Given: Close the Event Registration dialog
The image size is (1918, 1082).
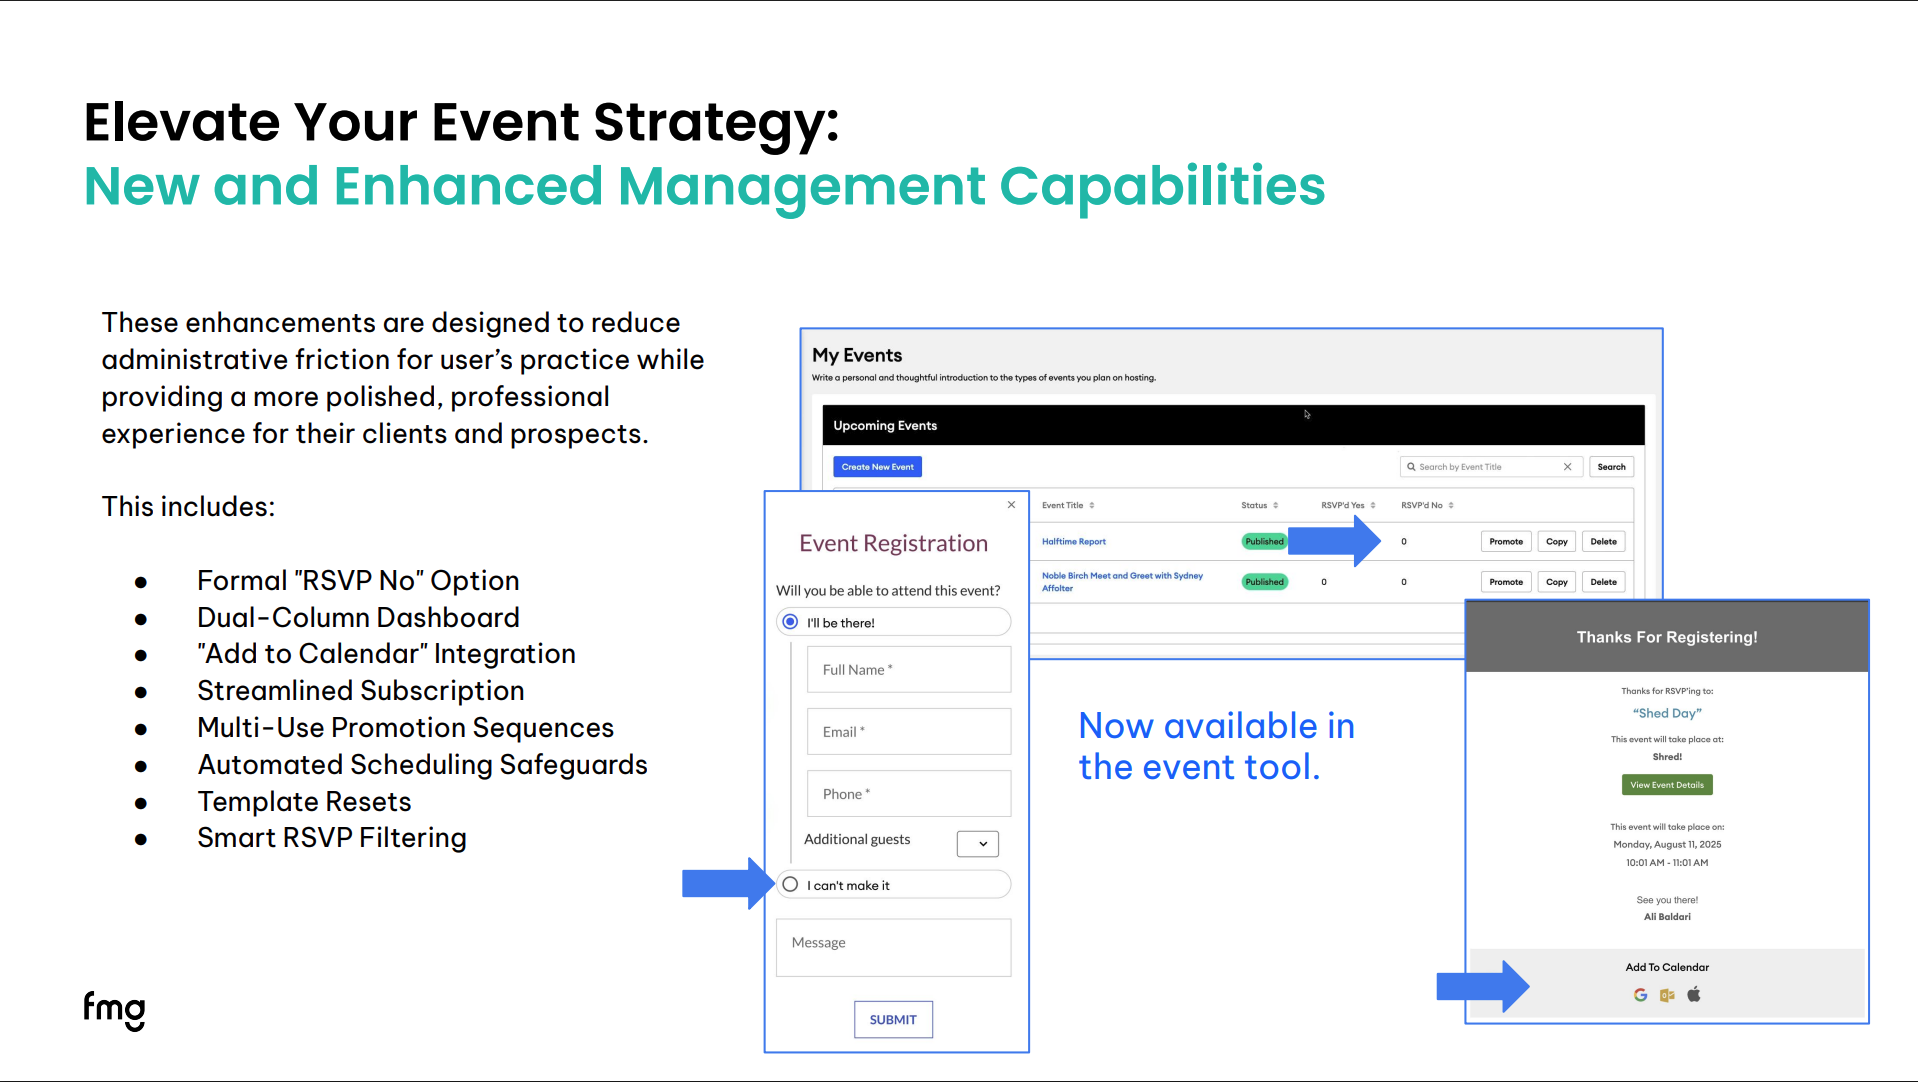Looking at the screenshot, I should [1011, 505].
